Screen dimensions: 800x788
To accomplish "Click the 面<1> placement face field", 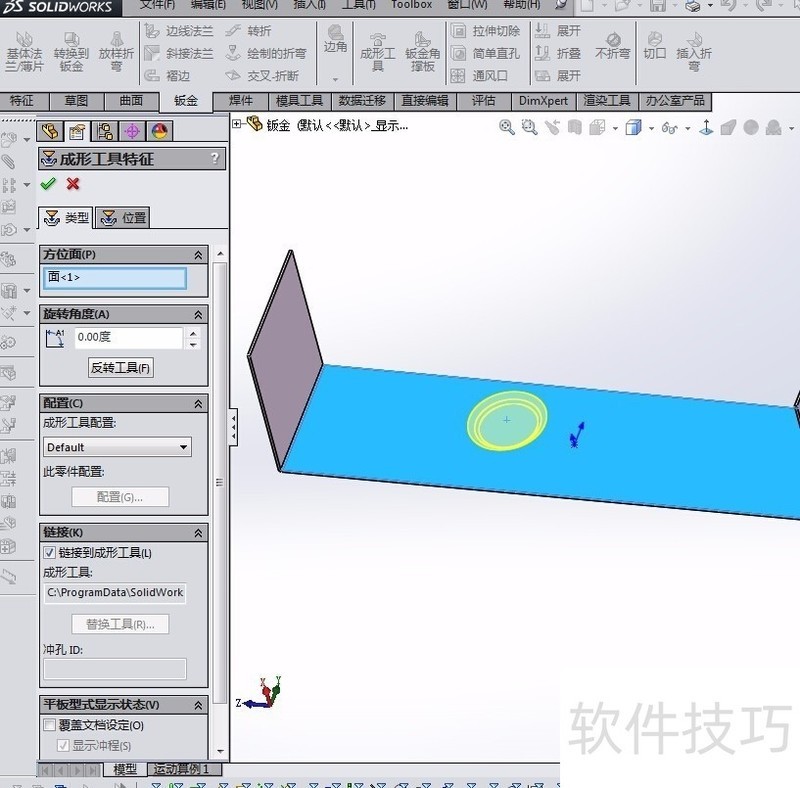I will 115,278.
